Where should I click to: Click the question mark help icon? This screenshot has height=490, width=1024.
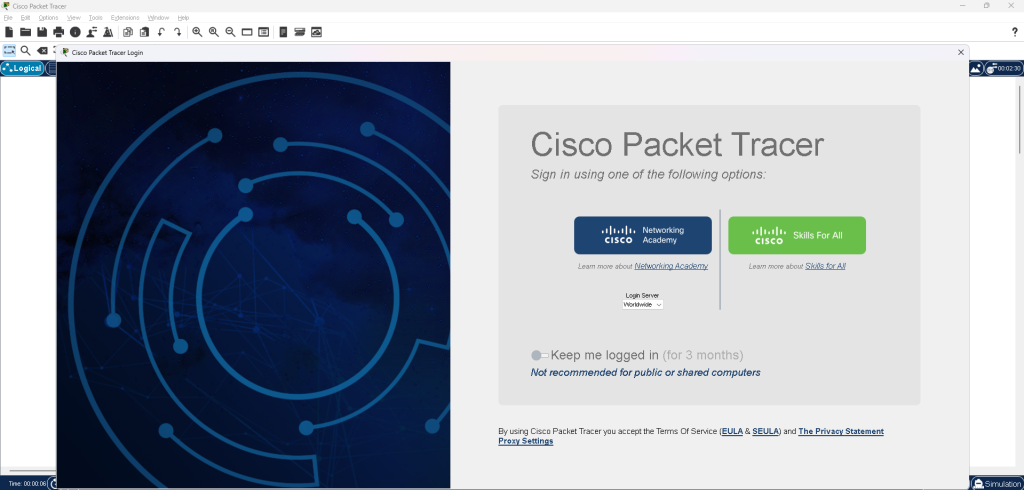tap(1015, 32)
